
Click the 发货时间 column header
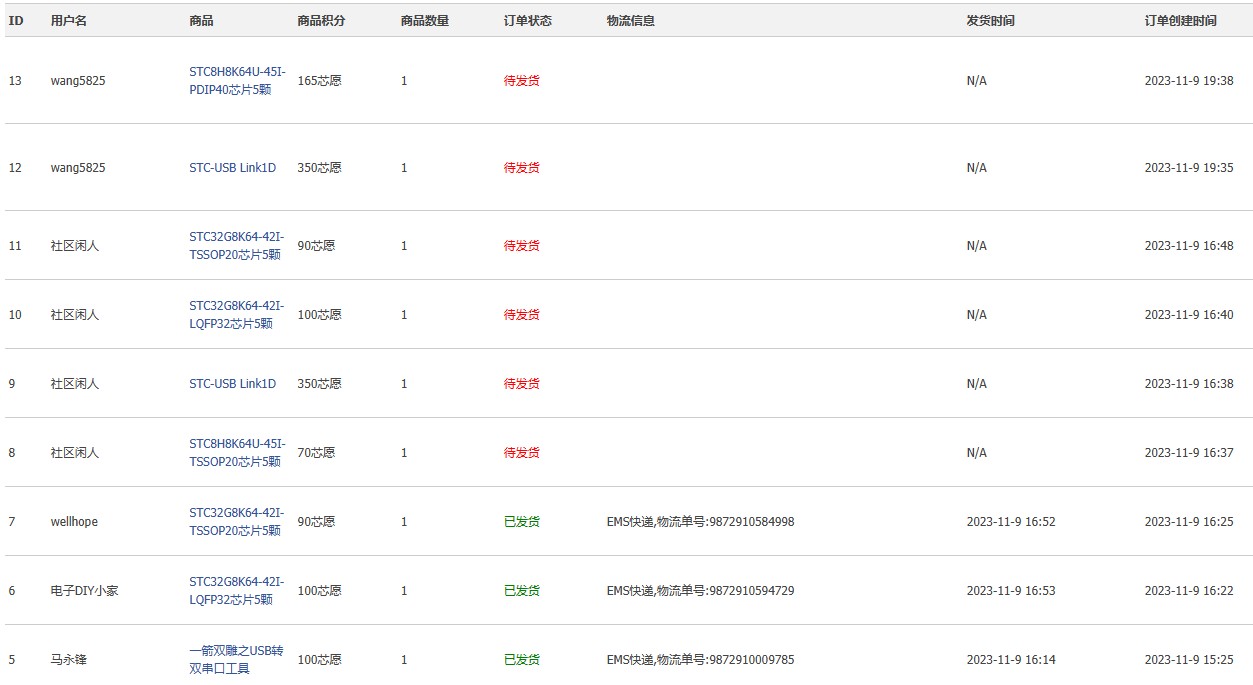[x=990, y=21]
